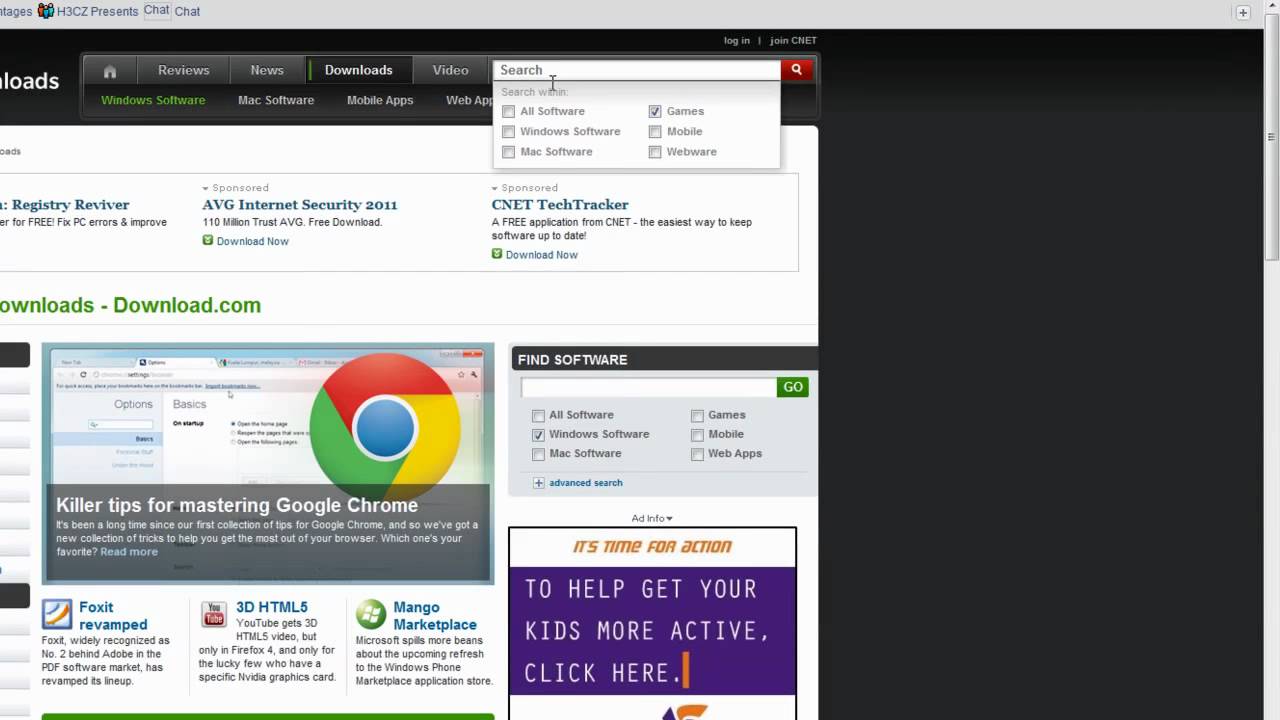This screenshot has height=720, width=1280.
Task: Open Killer tips for mastering Google Chrome
Action: [x=237, y=505]
